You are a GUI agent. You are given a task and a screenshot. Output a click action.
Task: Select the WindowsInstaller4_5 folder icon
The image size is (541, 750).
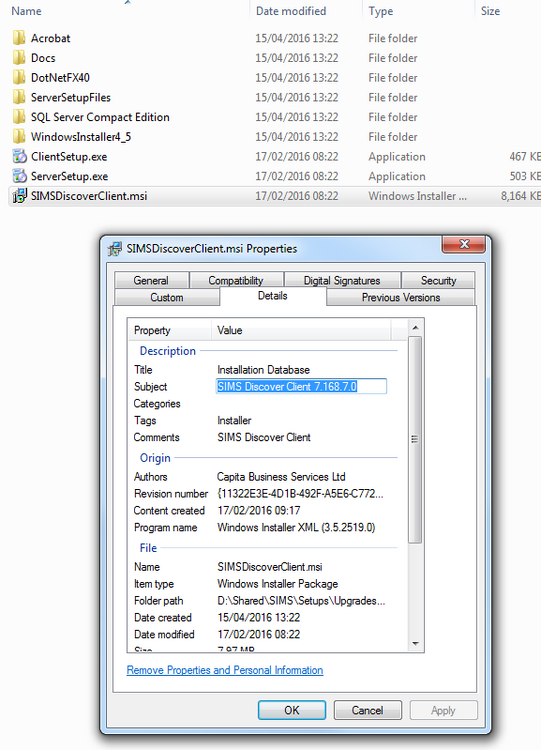(19, 136)
